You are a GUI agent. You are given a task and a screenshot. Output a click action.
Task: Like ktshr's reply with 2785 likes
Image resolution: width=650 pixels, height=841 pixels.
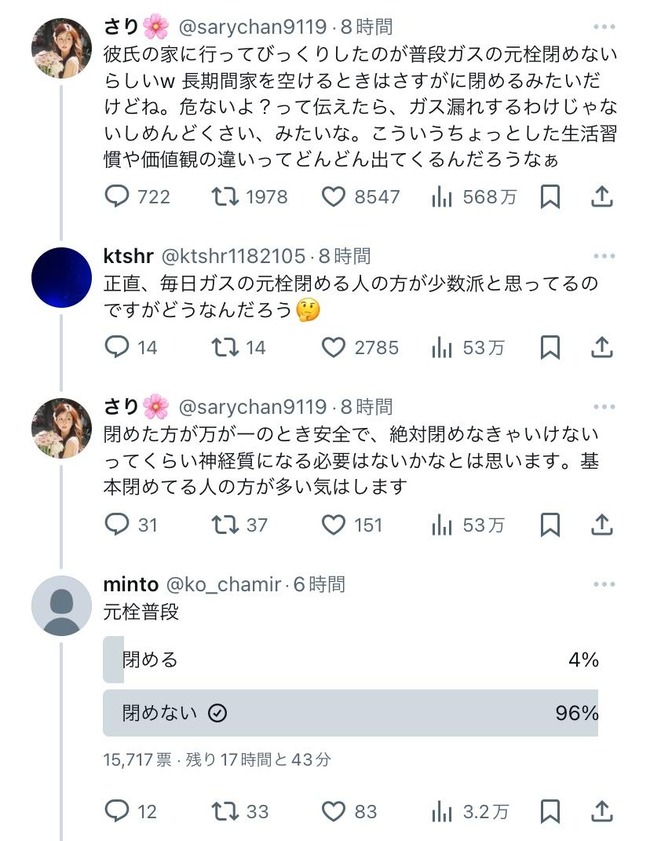333,348
